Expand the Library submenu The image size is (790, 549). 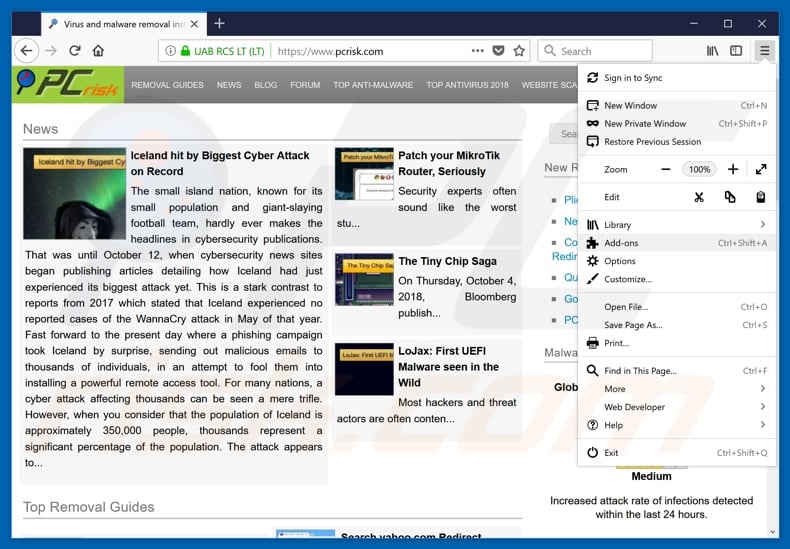pyautogui.click(x=762, y=225)
